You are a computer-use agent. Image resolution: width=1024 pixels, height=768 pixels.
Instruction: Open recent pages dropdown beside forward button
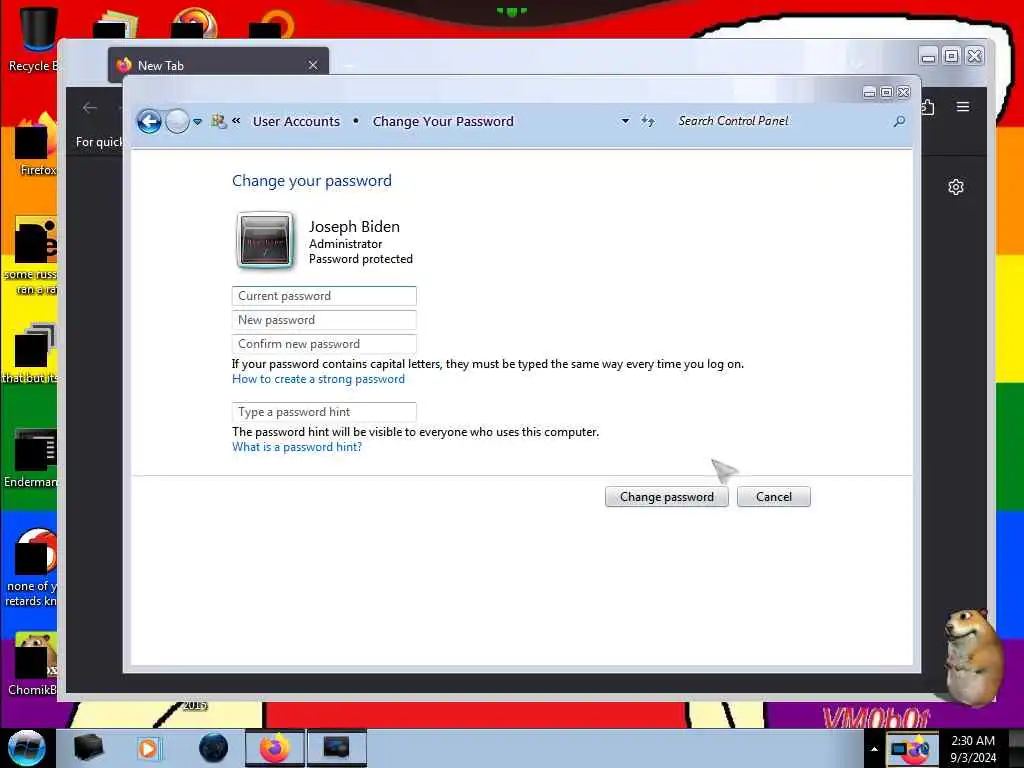tap(197, 121)
